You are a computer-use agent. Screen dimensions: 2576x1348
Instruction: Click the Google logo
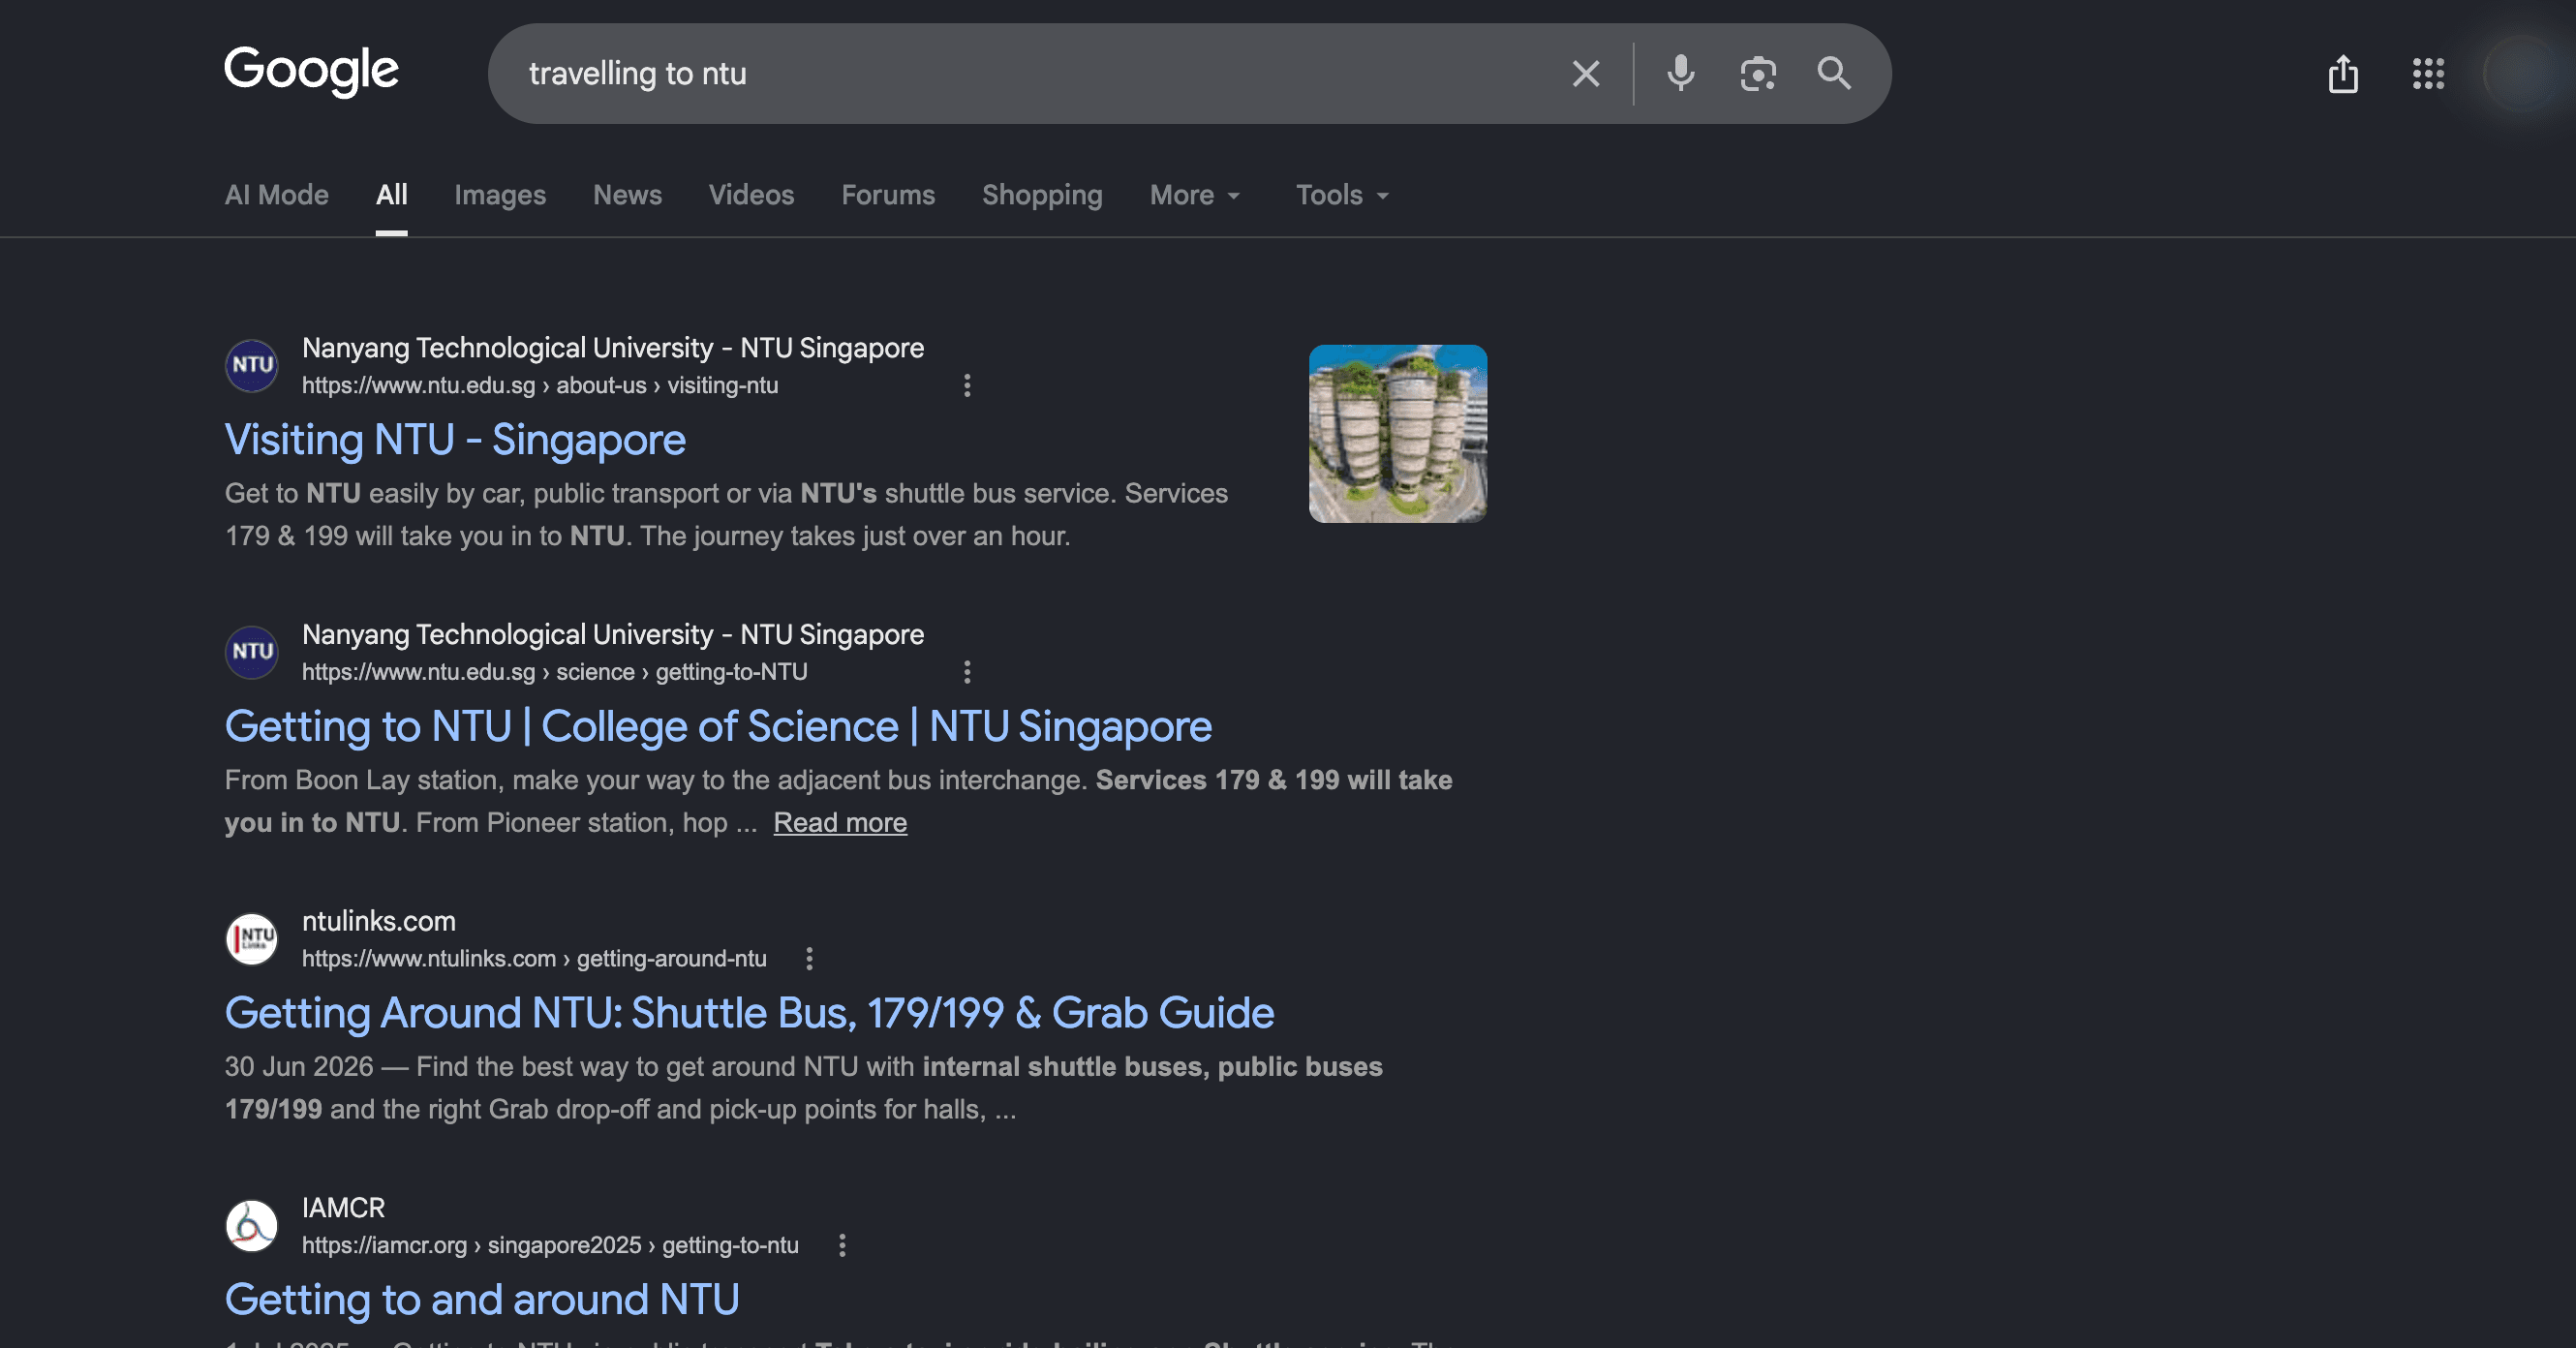(x=311, y=71)
